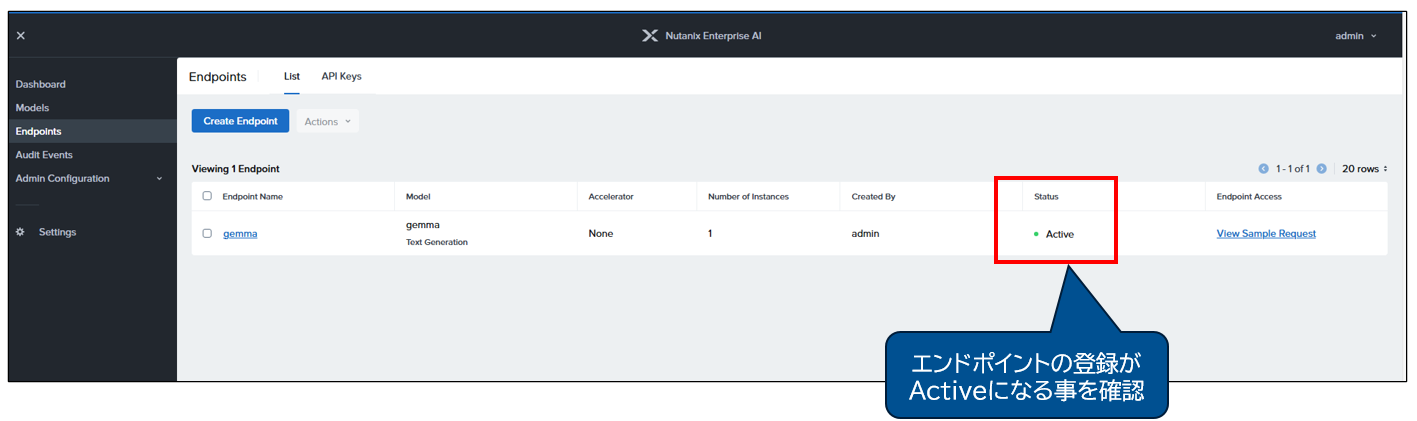1417x421 pixels.
Task: Click the green Active status dot
Action: pos(1036,234)
